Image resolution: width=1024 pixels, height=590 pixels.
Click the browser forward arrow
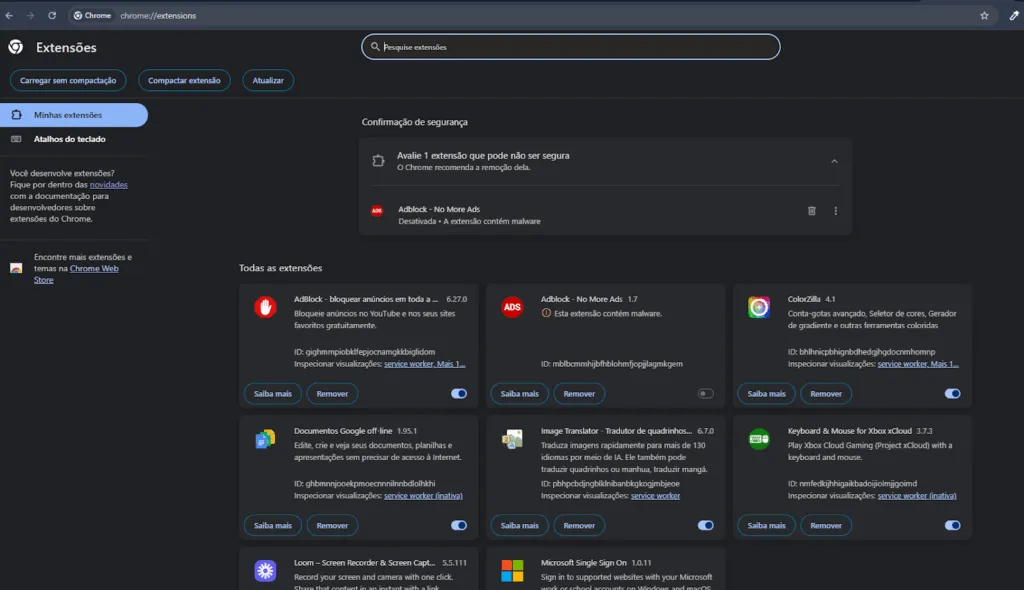point(30,16)
